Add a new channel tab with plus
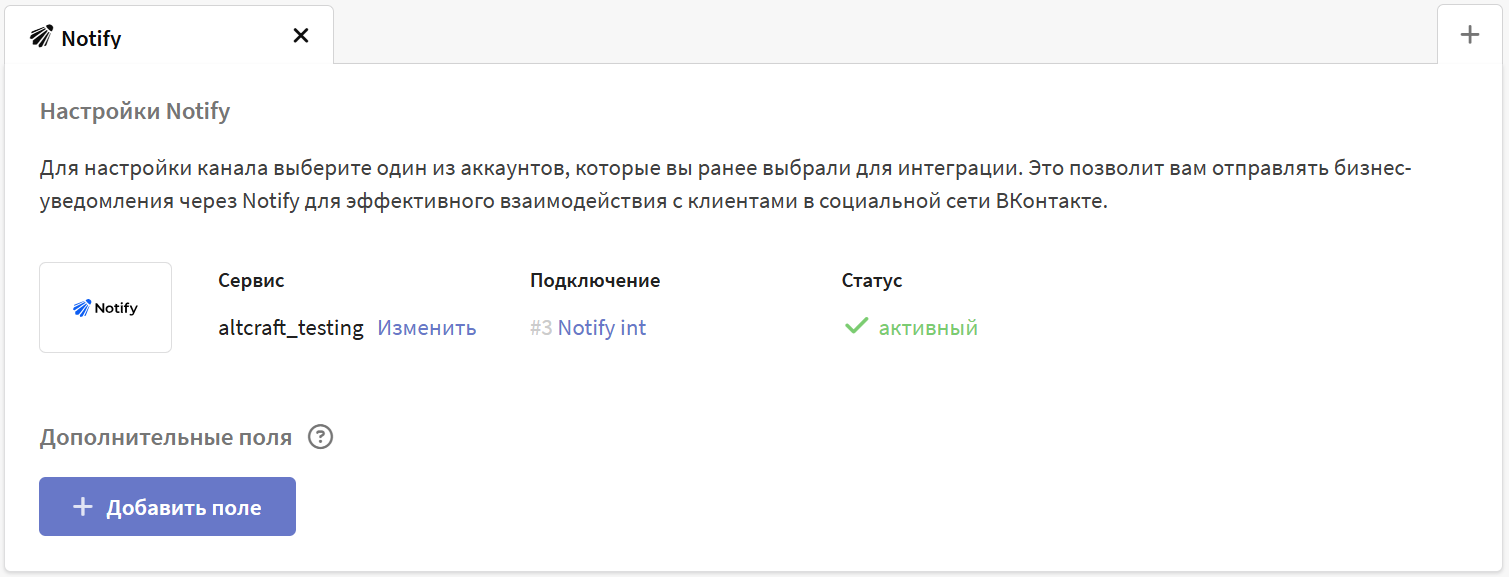The width and height of the screenshot is (1509, 577). [1469, 35]
